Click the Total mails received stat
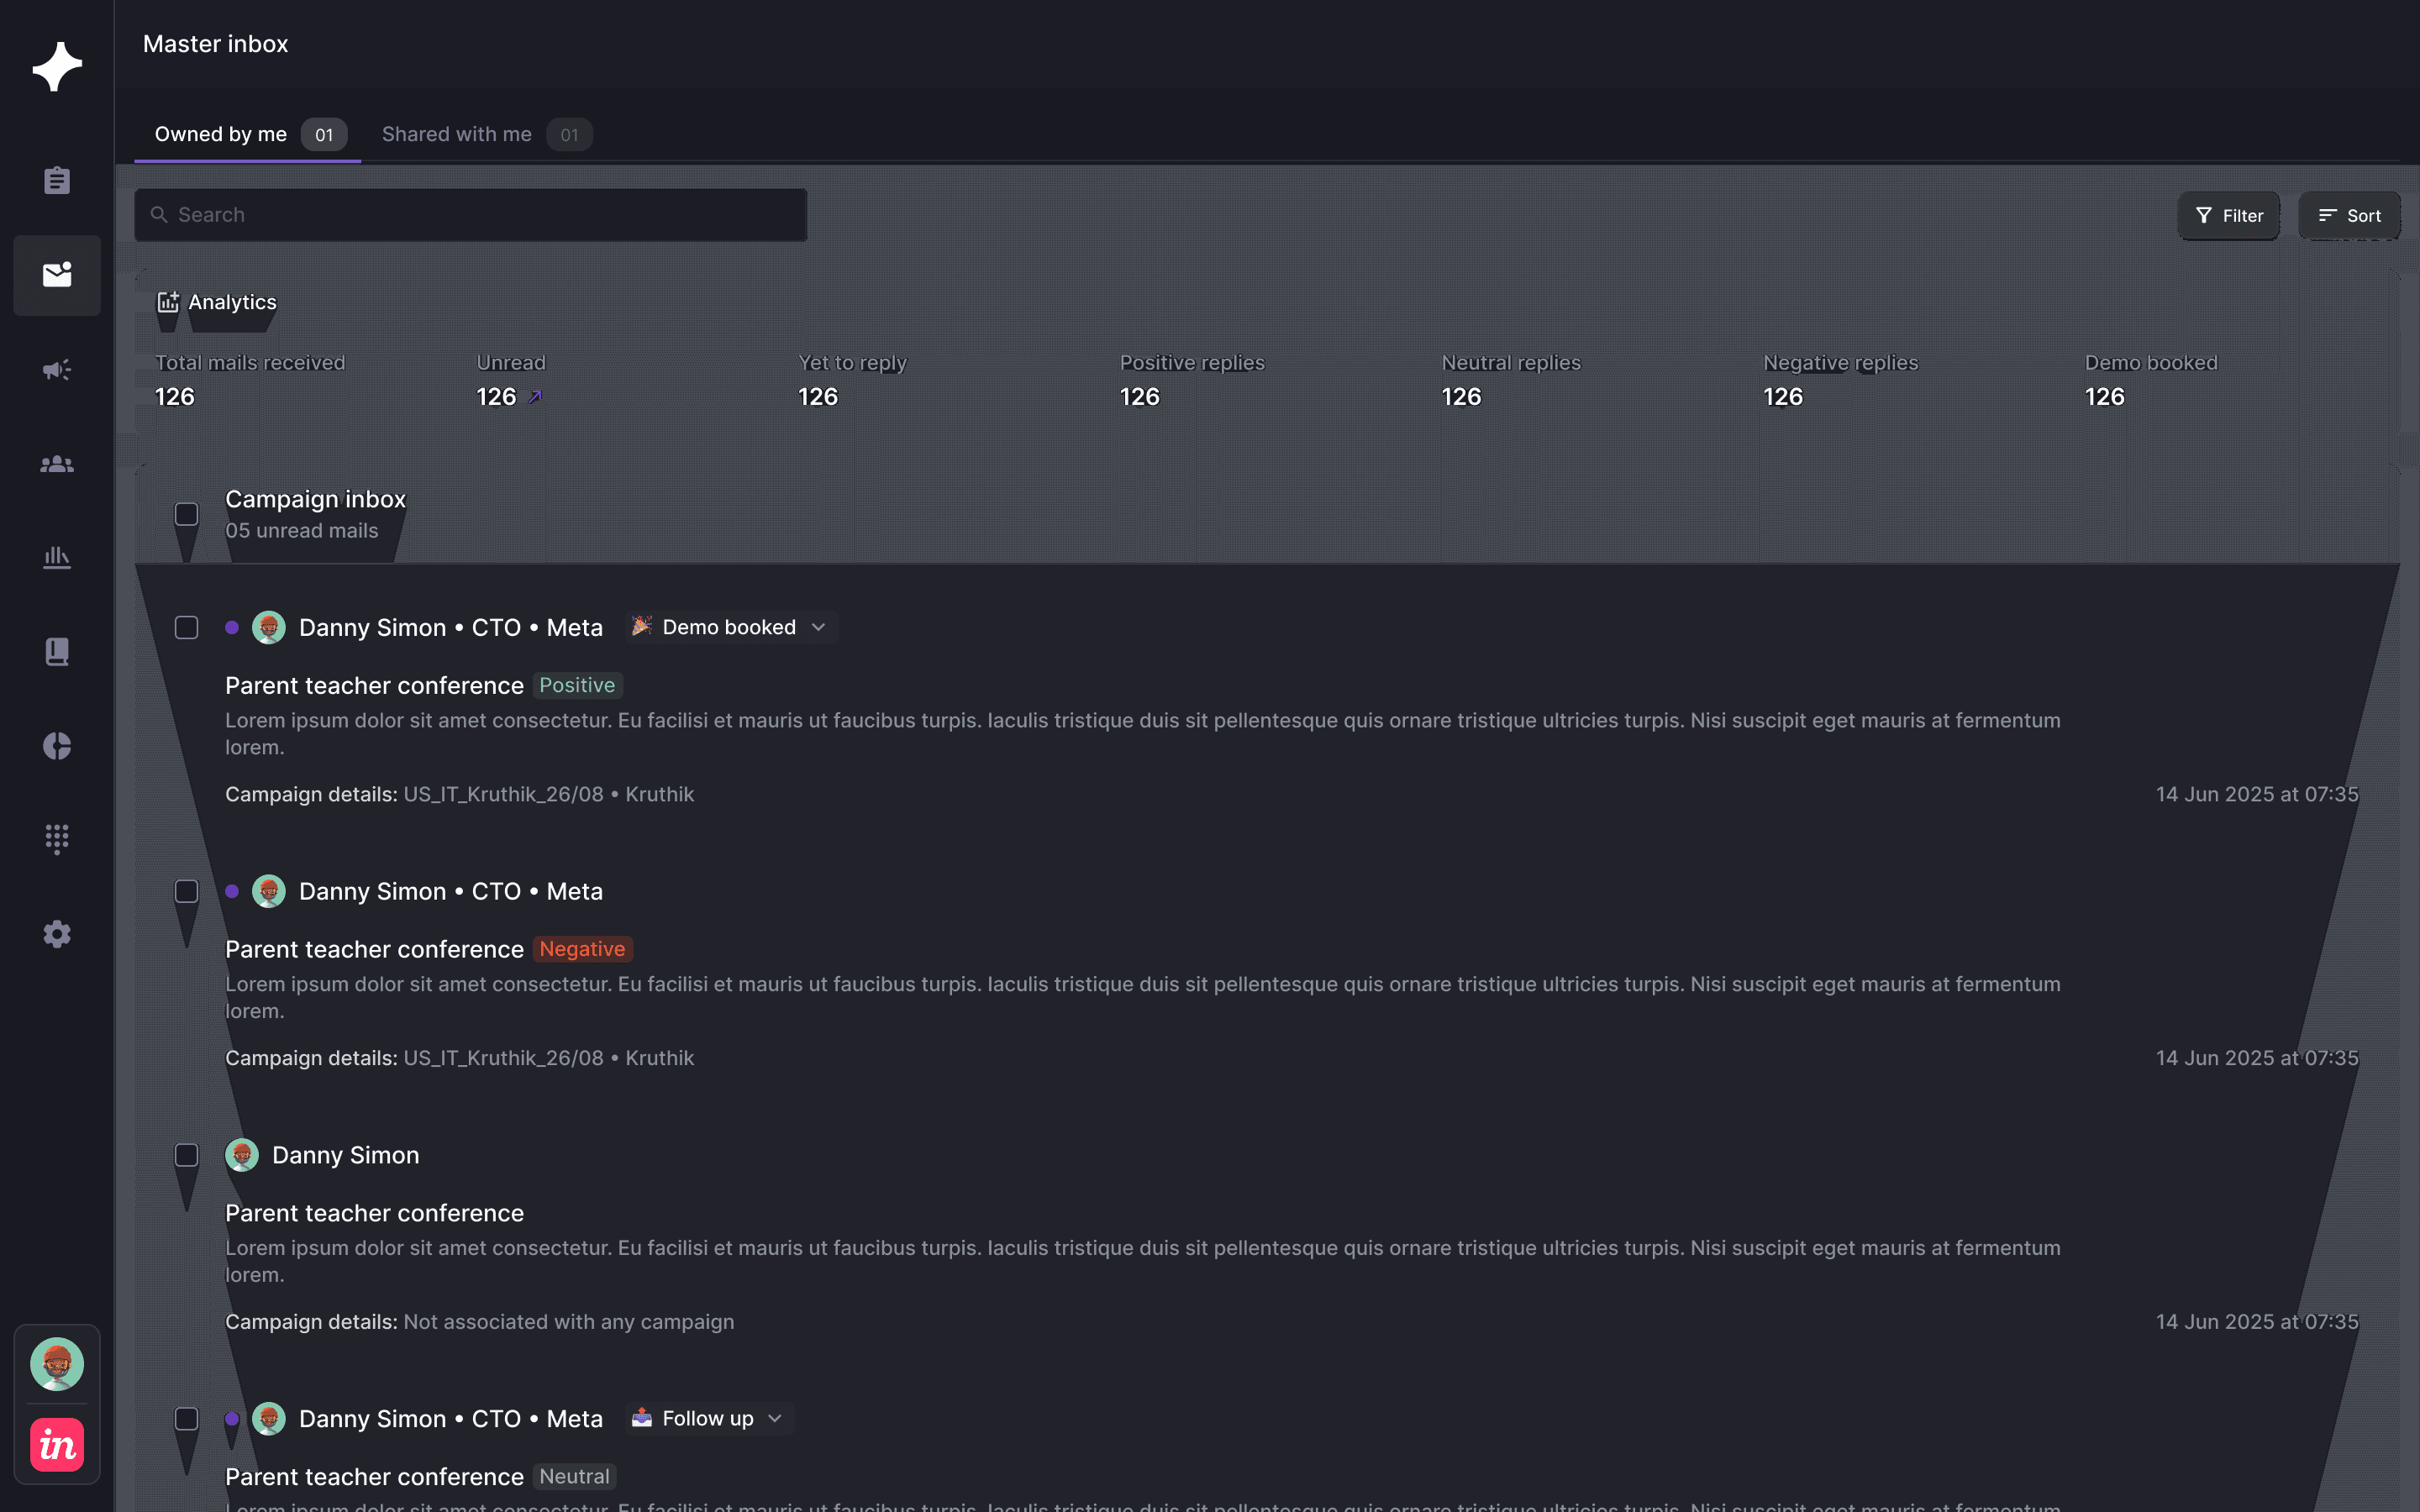The width and height of the screenshot is (2420, 1512). (x=250, y=380)
